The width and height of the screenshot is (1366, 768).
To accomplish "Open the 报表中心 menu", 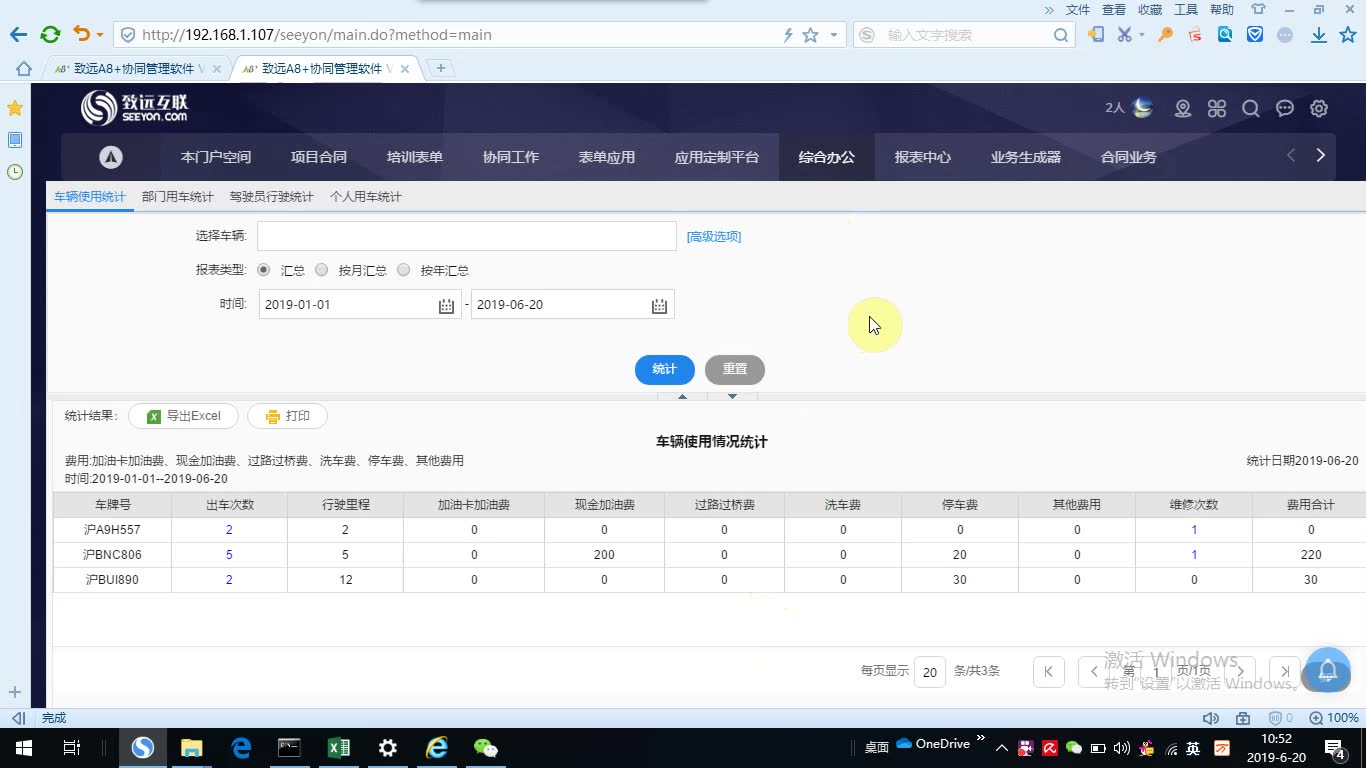I will 923,157.
